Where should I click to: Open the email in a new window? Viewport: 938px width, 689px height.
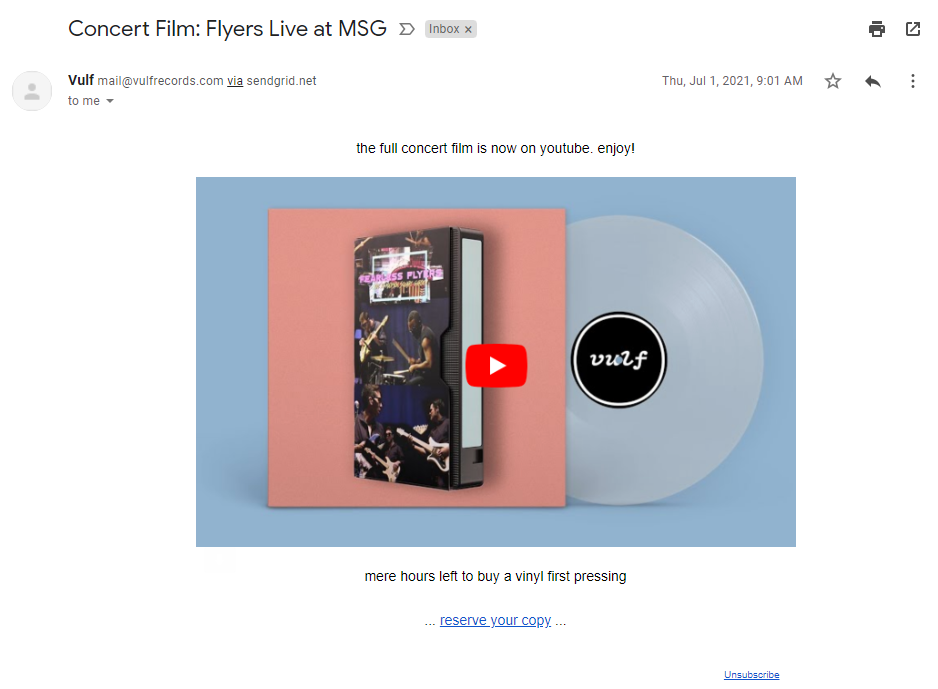[x=912, y=29]
